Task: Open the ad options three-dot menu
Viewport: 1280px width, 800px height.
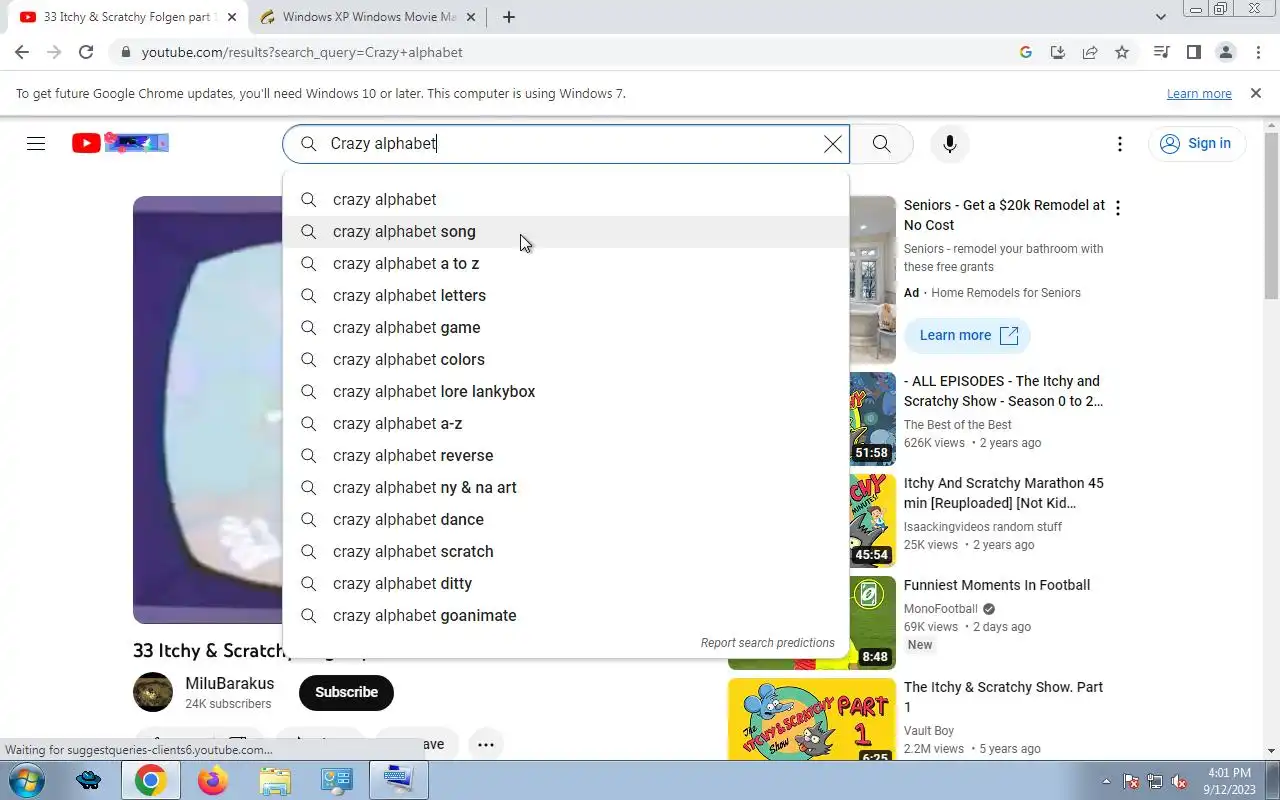Action: pyautogui.click(x=1118, y=208)
